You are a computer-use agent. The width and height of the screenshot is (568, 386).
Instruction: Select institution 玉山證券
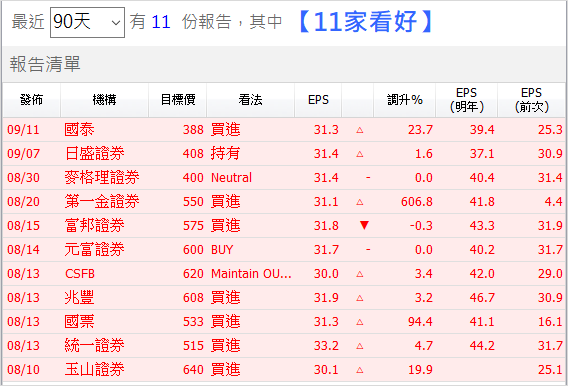[x=95, y=369]
